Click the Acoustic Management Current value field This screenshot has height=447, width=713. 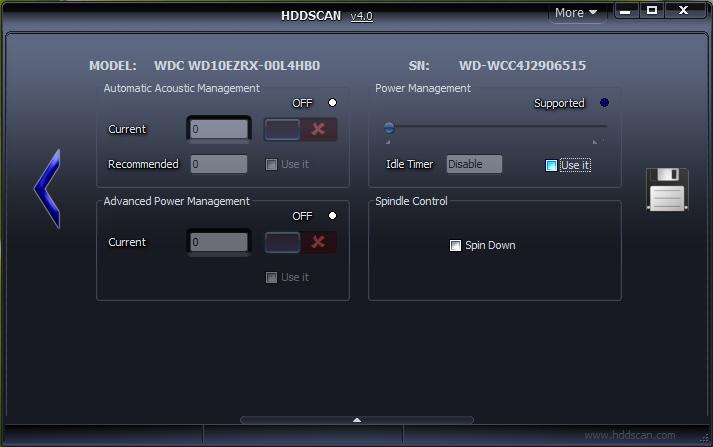[218, 129]
